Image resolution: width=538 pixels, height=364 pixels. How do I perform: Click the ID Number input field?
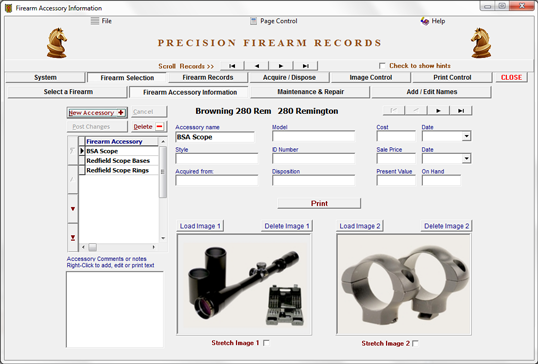point(314,158)
